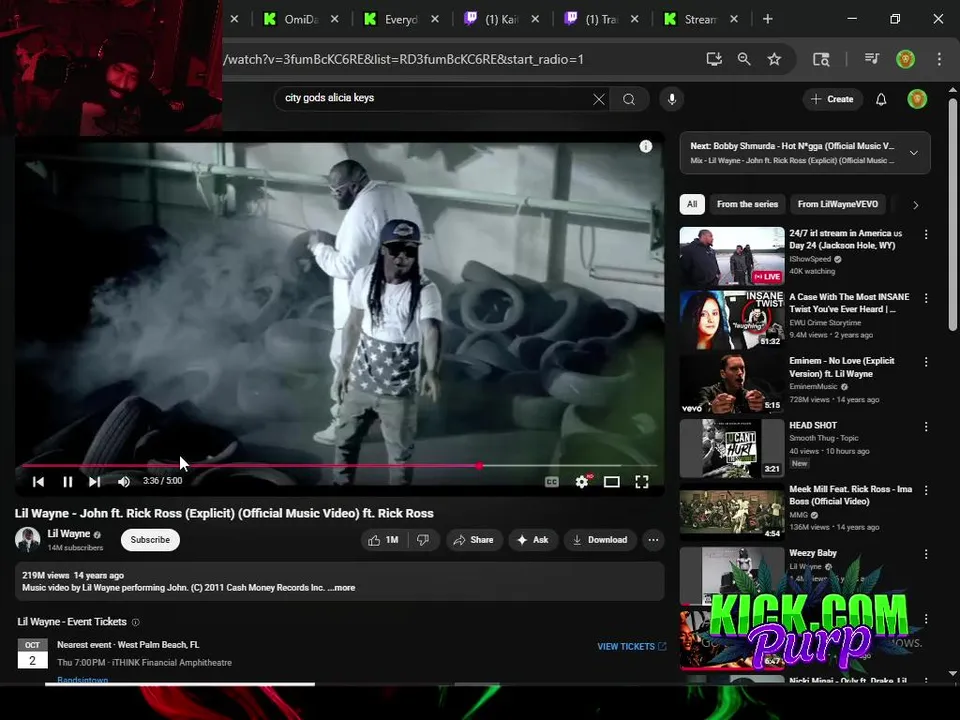Click the zoom magnifier in address bar
Screen dimensions: 960x720
(744, 59)
